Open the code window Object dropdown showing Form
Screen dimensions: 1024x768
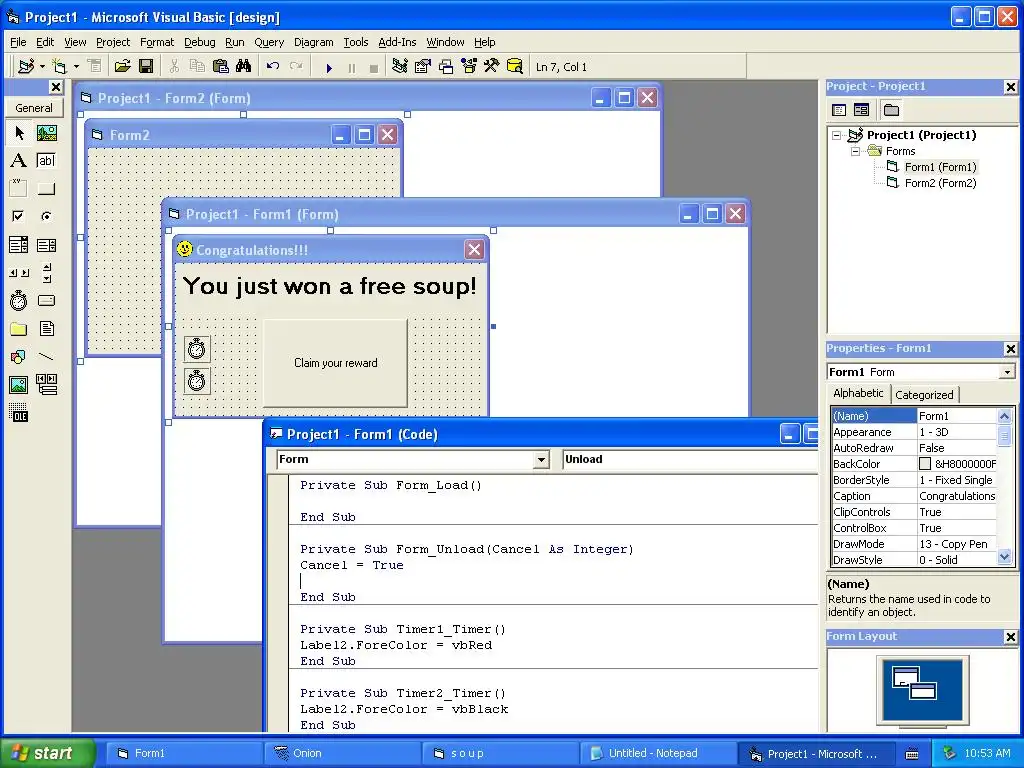[x=541, y=460]
